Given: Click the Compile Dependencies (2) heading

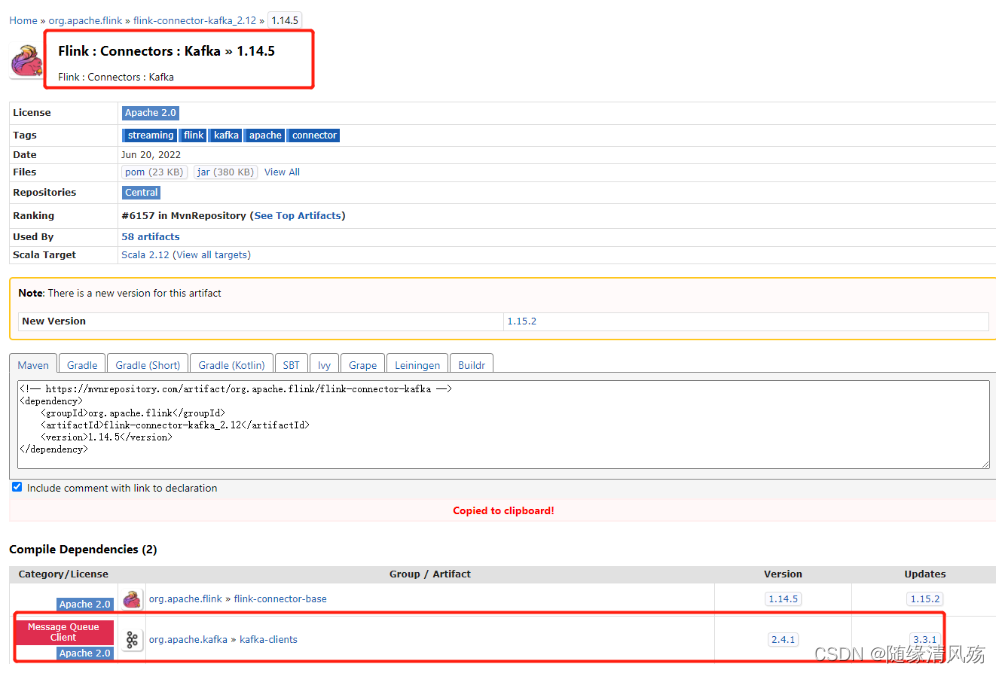Looking at the screenshot, I should click(83, 549).
